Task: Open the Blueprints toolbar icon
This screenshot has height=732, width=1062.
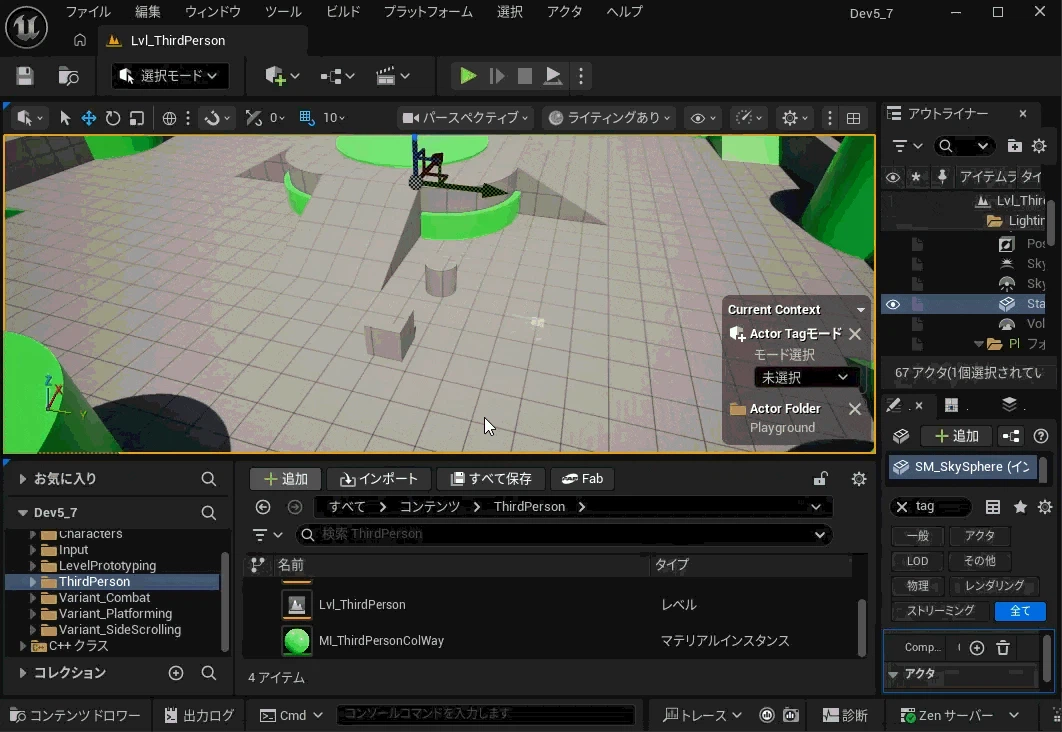Action: (x=331, y=76)
